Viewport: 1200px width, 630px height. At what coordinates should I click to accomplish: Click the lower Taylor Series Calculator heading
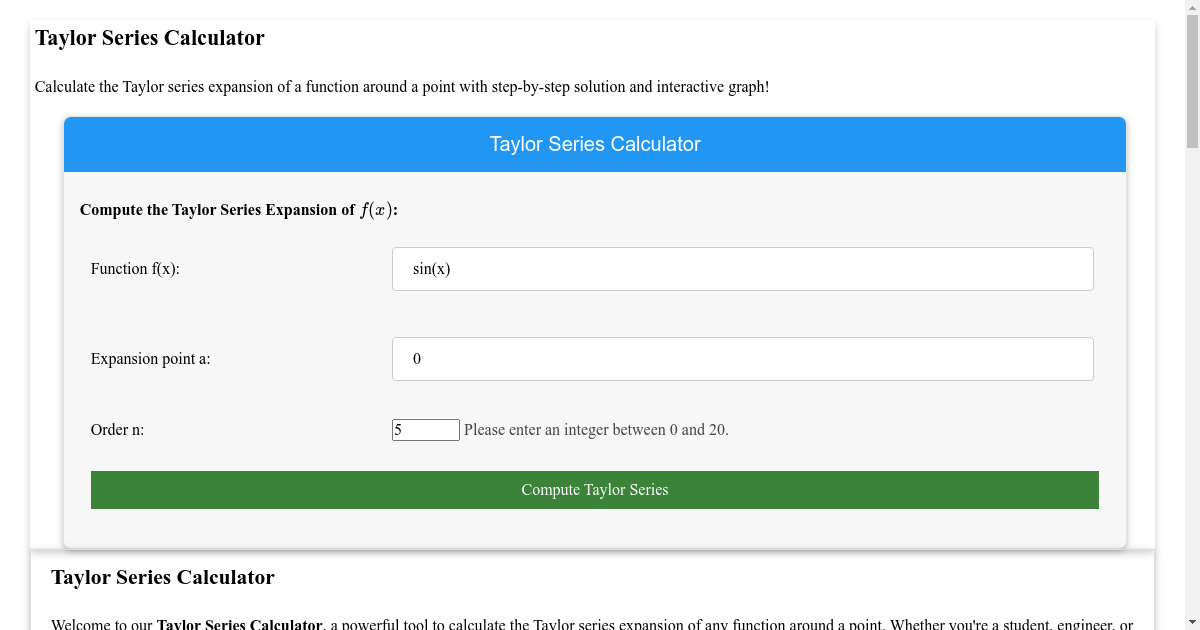click(163, 577)
